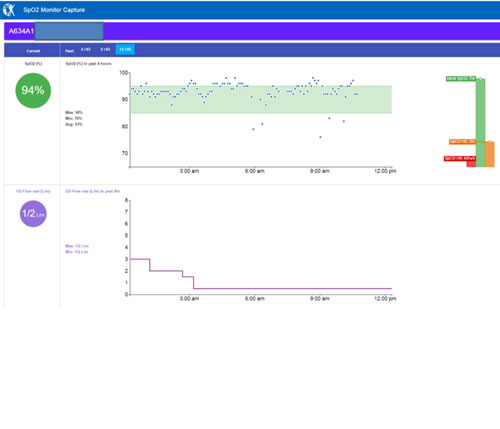This screenshot has height=429, width=500.
Task: Click the green ideal SpO2 label
Action: (x=461, y=79)
